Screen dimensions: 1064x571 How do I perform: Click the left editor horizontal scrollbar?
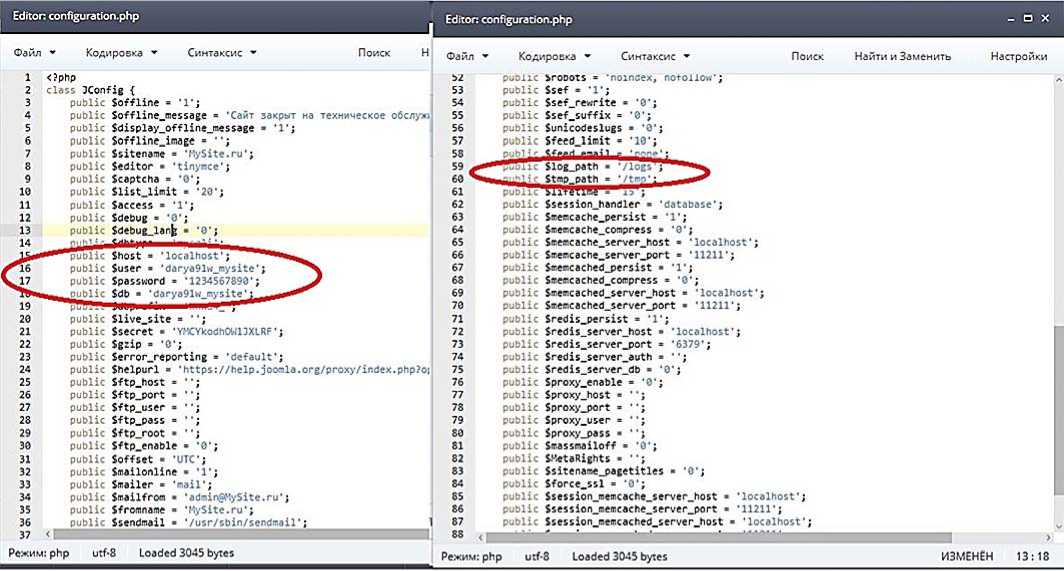(x=241, y=534)
